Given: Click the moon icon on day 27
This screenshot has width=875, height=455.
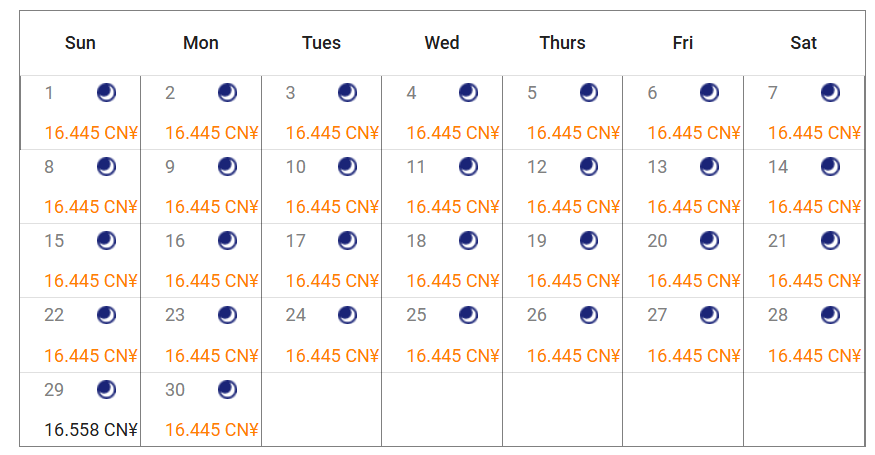Looking at the screenshot, I should (x=709, y=315).
